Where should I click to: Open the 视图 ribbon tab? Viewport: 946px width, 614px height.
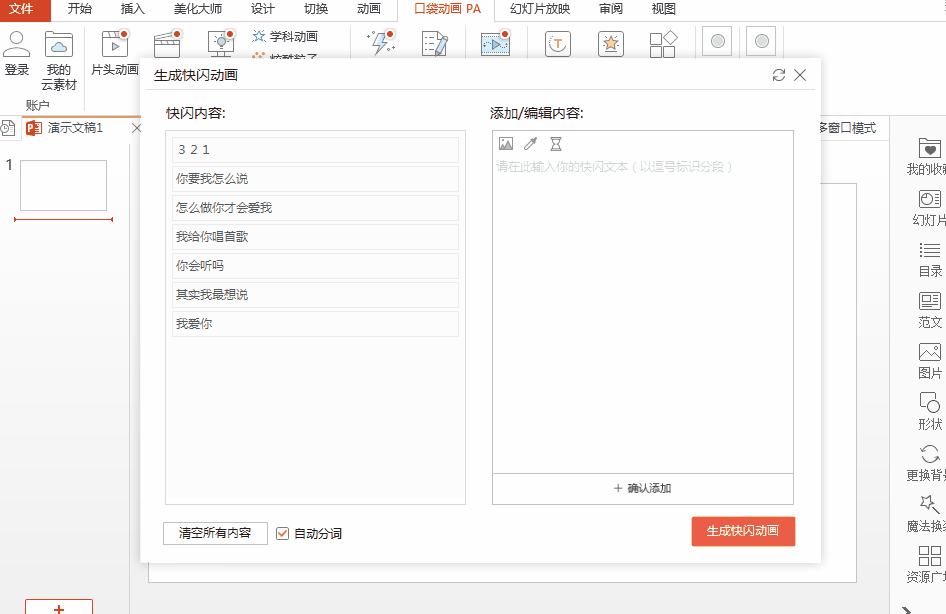[664, 9]
